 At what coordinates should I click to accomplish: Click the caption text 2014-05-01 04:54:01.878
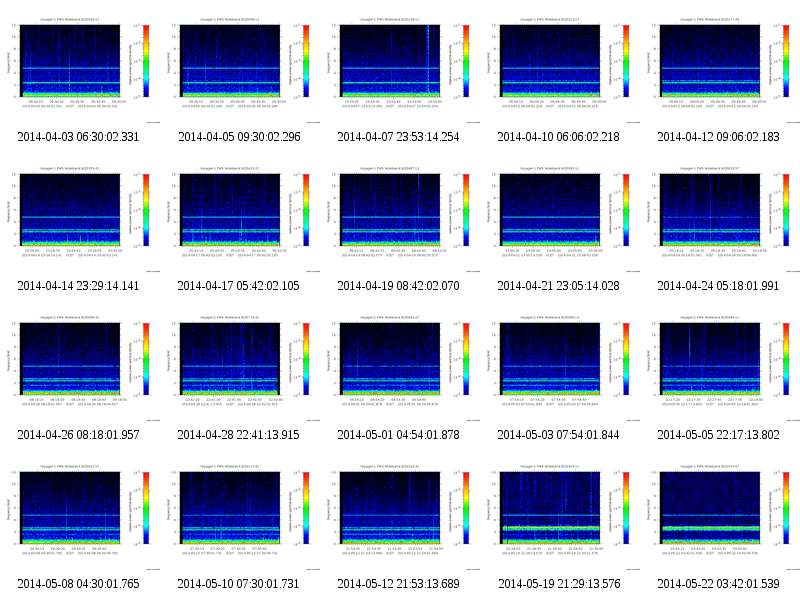tap(398, 435)
